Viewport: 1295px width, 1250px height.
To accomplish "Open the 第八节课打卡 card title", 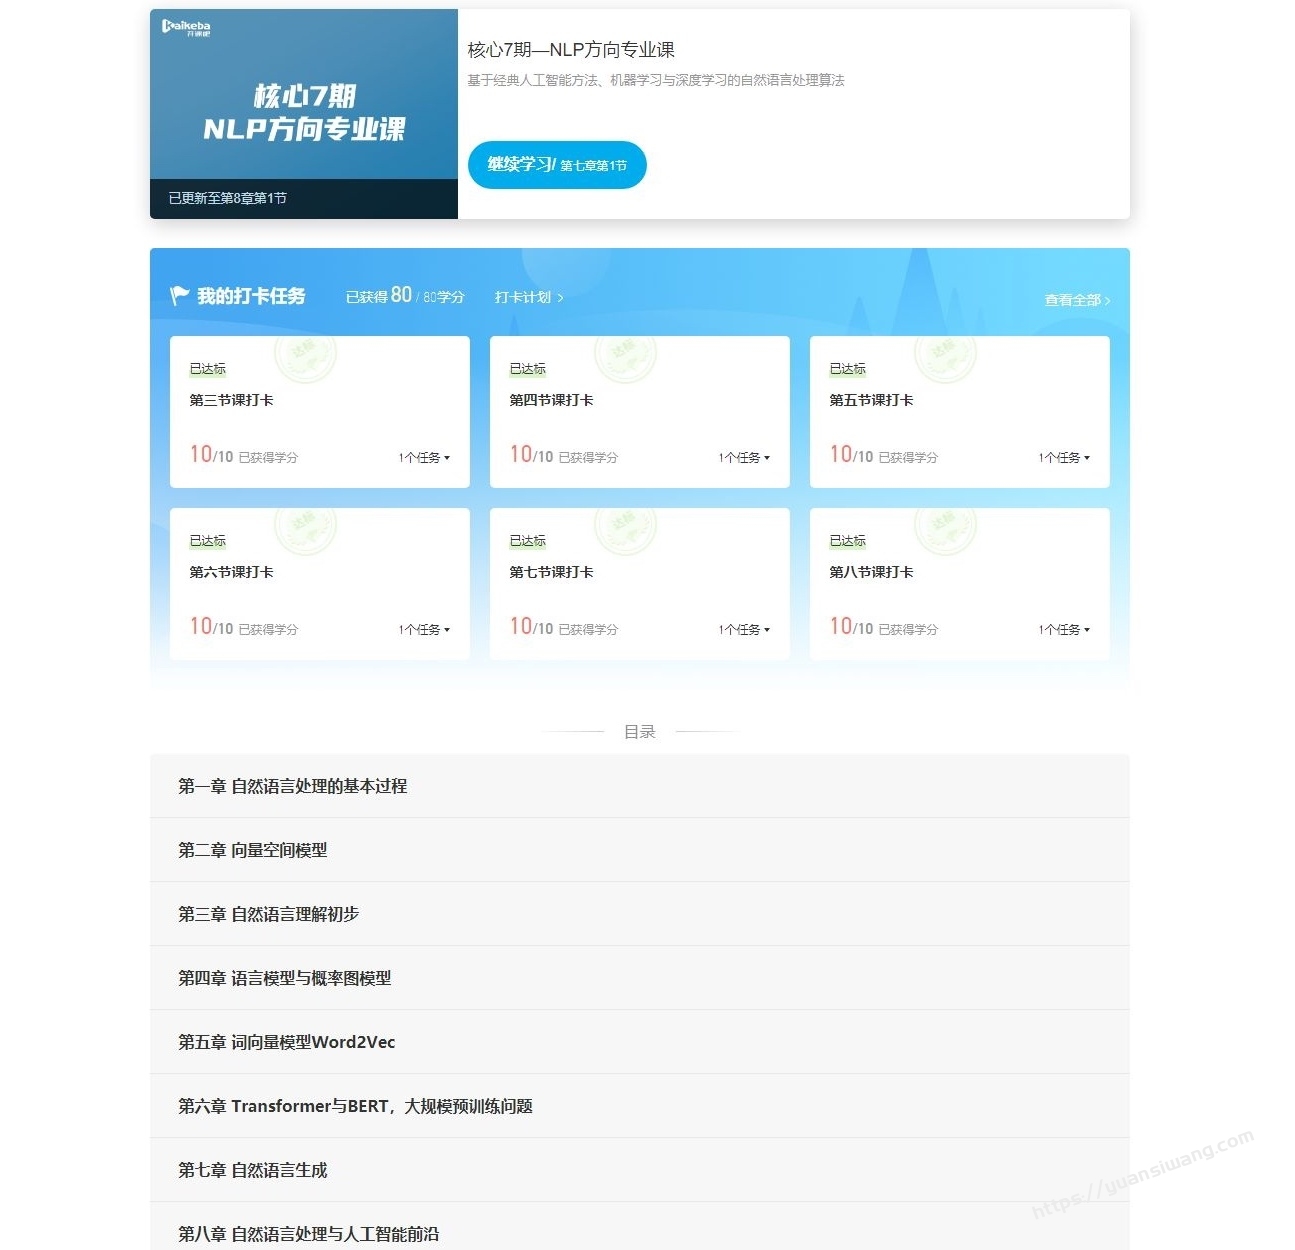I will pyautogui.click(x=871, y=572).
